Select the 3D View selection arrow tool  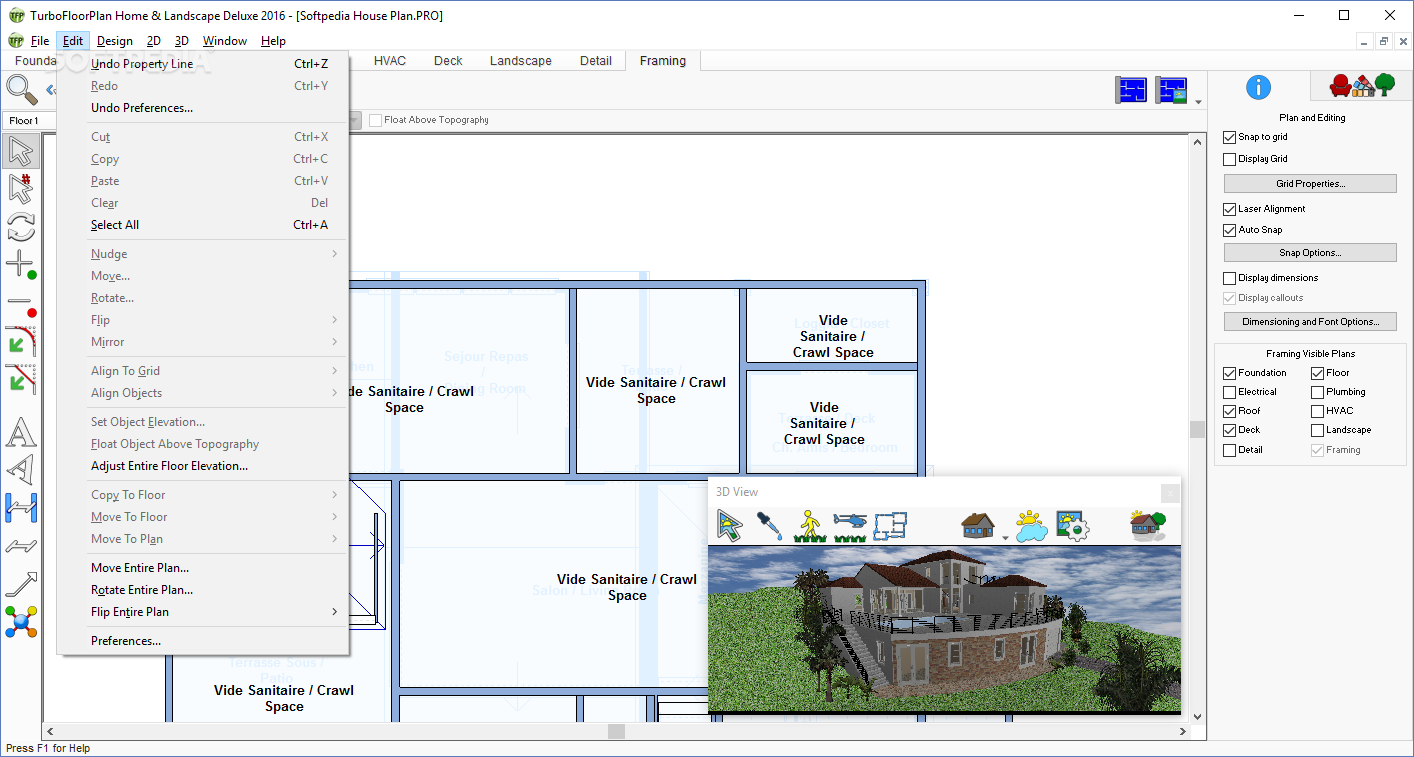730,525
